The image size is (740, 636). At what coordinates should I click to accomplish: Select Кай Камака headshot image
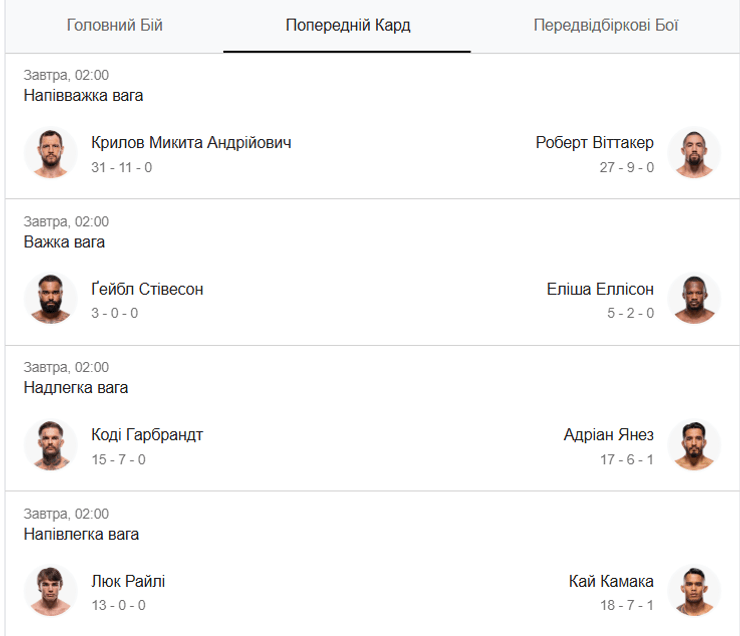tap(694, 591)
